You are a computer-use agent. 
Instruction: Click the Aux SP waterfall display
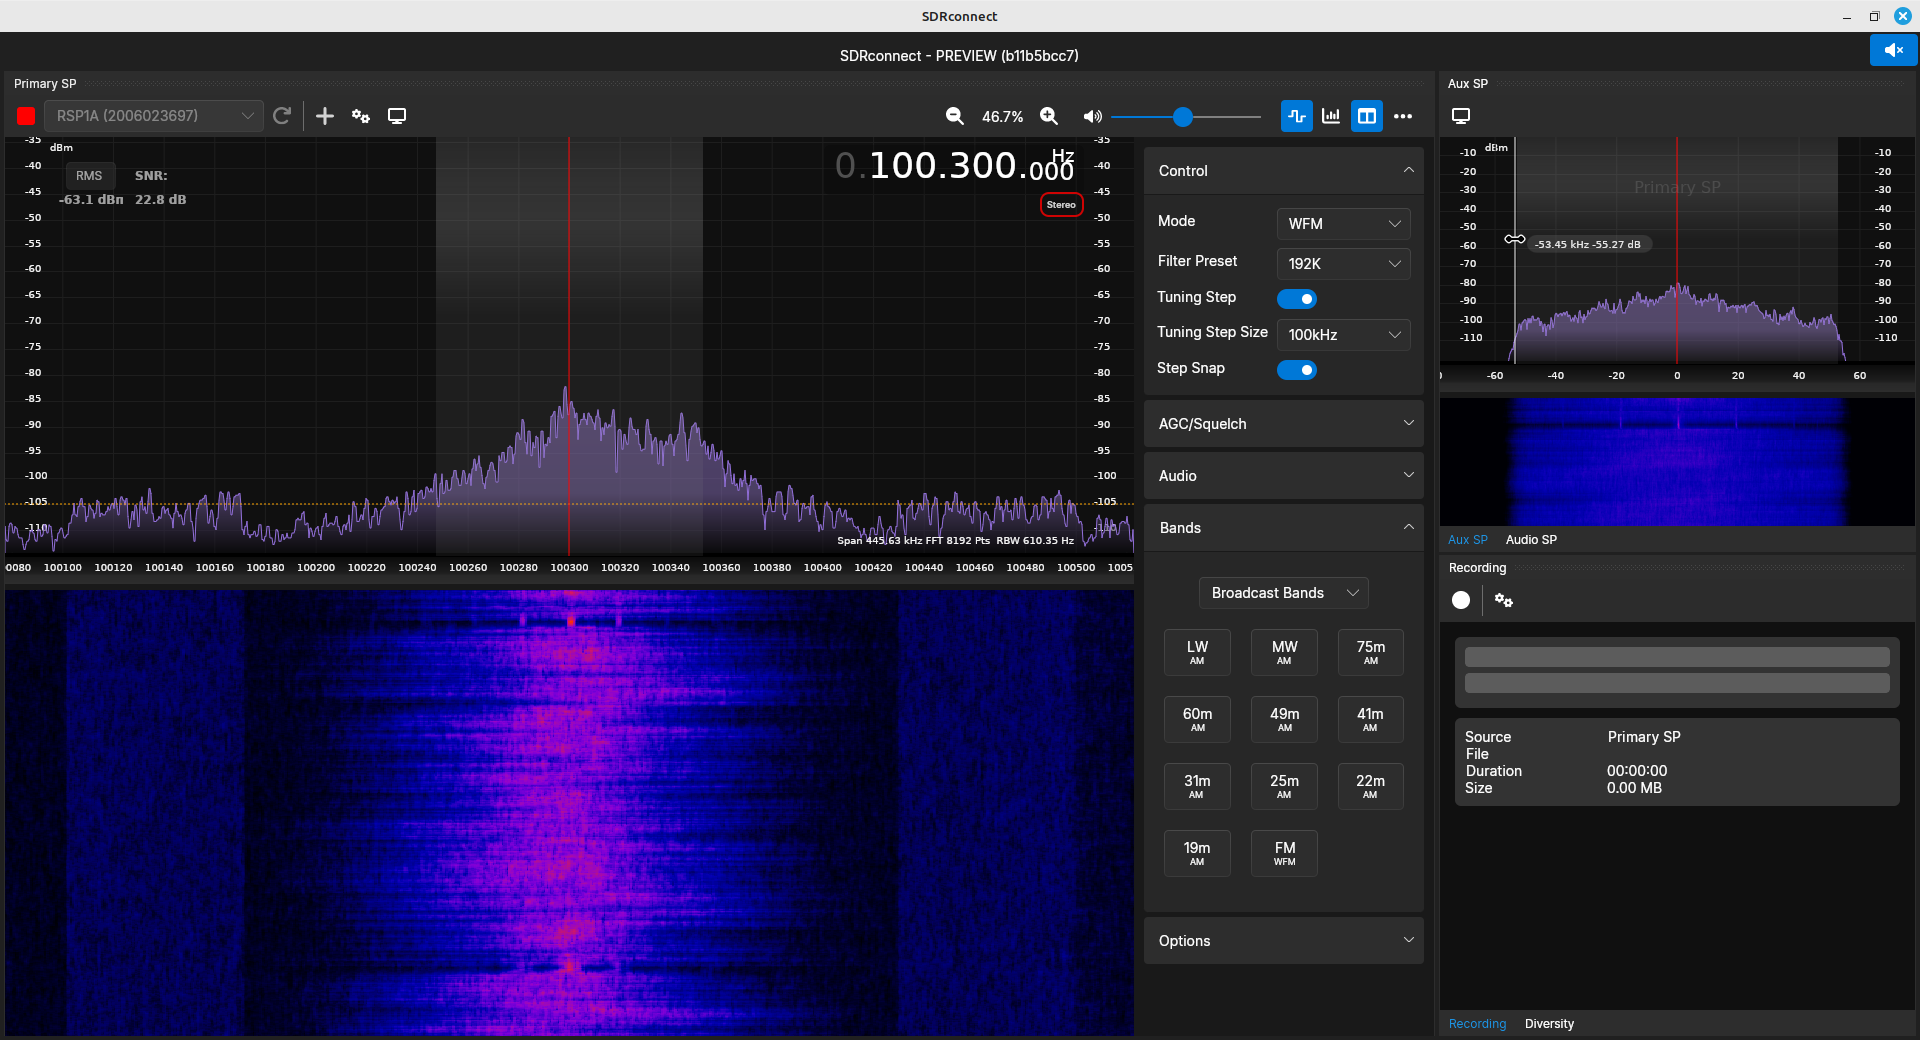pos(1677,462)
